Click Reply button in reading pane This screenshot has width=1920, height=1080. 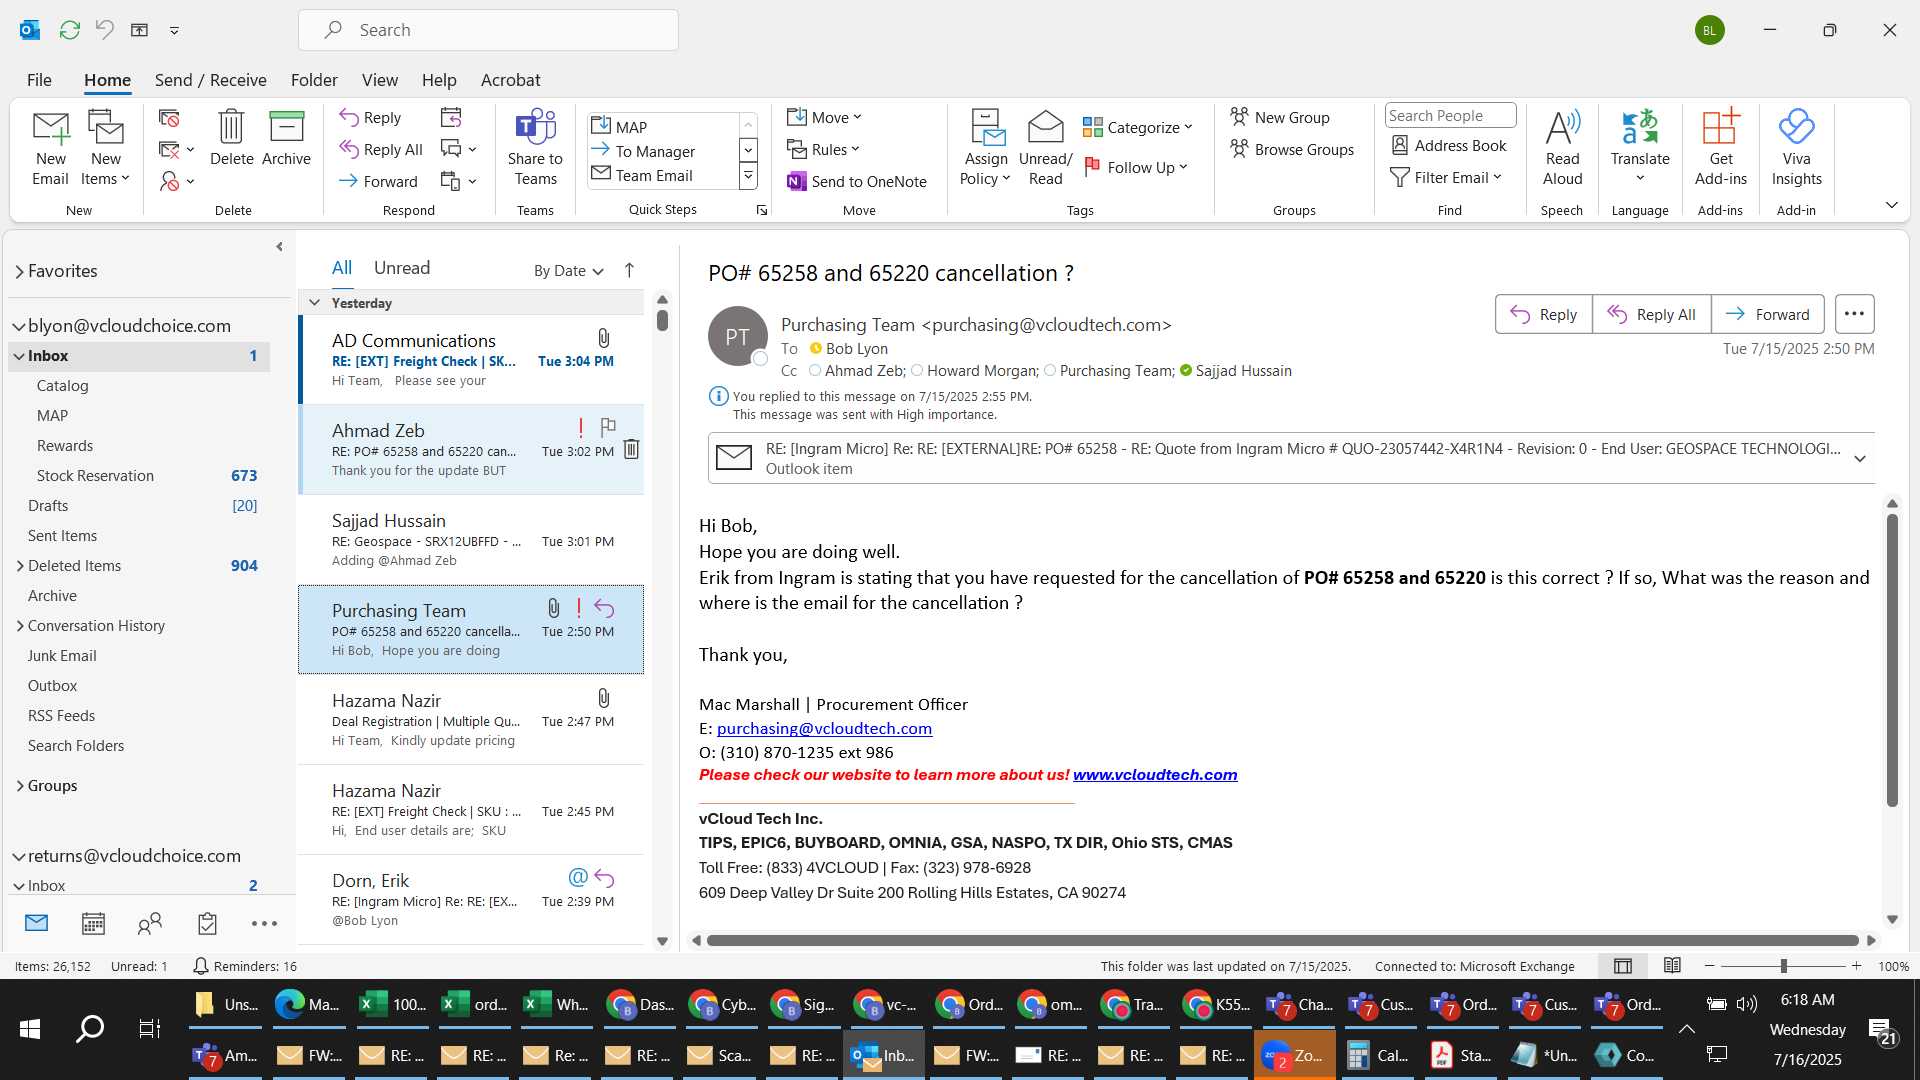[1543, 314]
